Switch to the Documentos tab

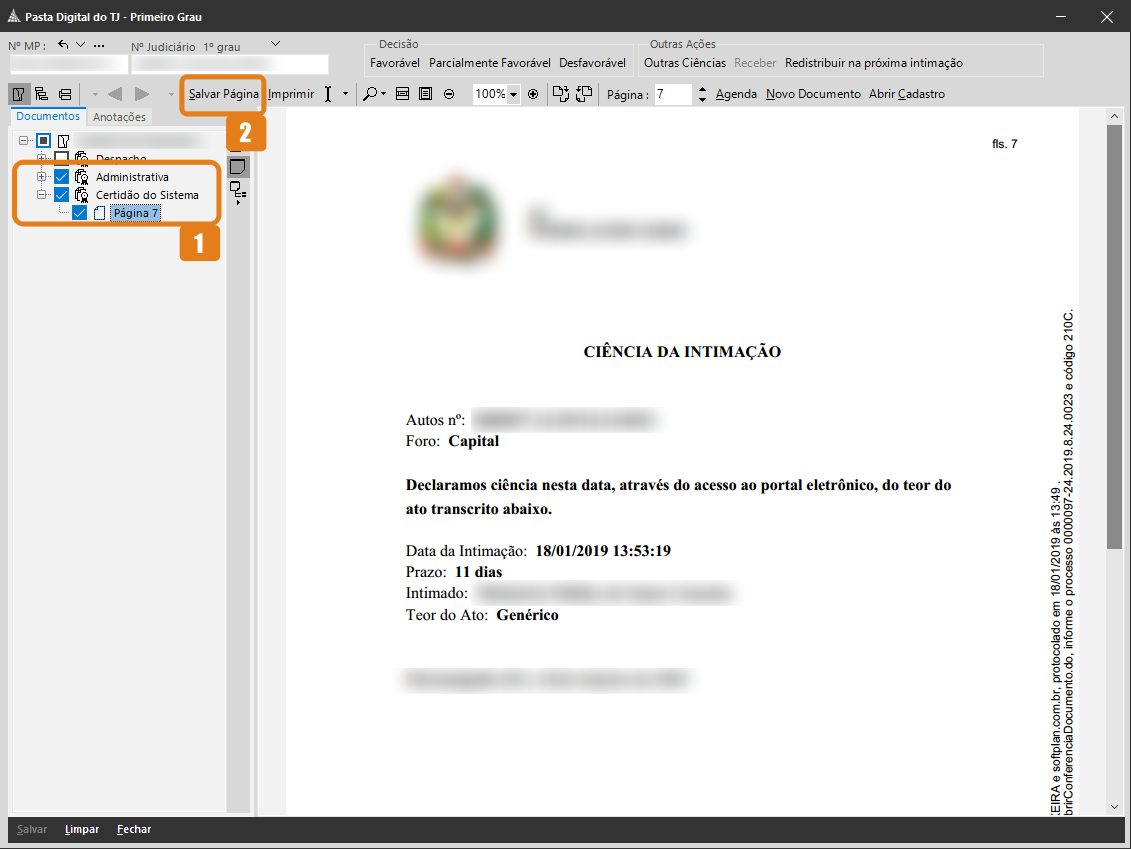48,116
